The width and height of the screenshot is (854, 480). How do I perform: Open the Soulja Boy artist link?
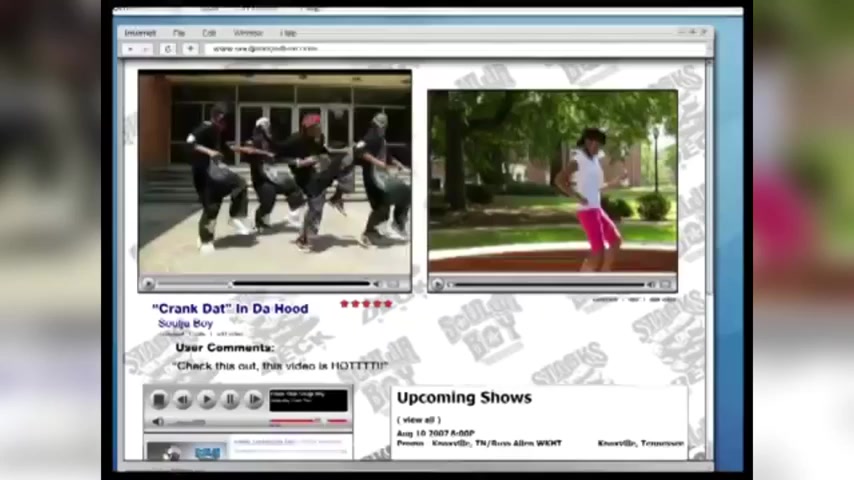pos(185,324)
